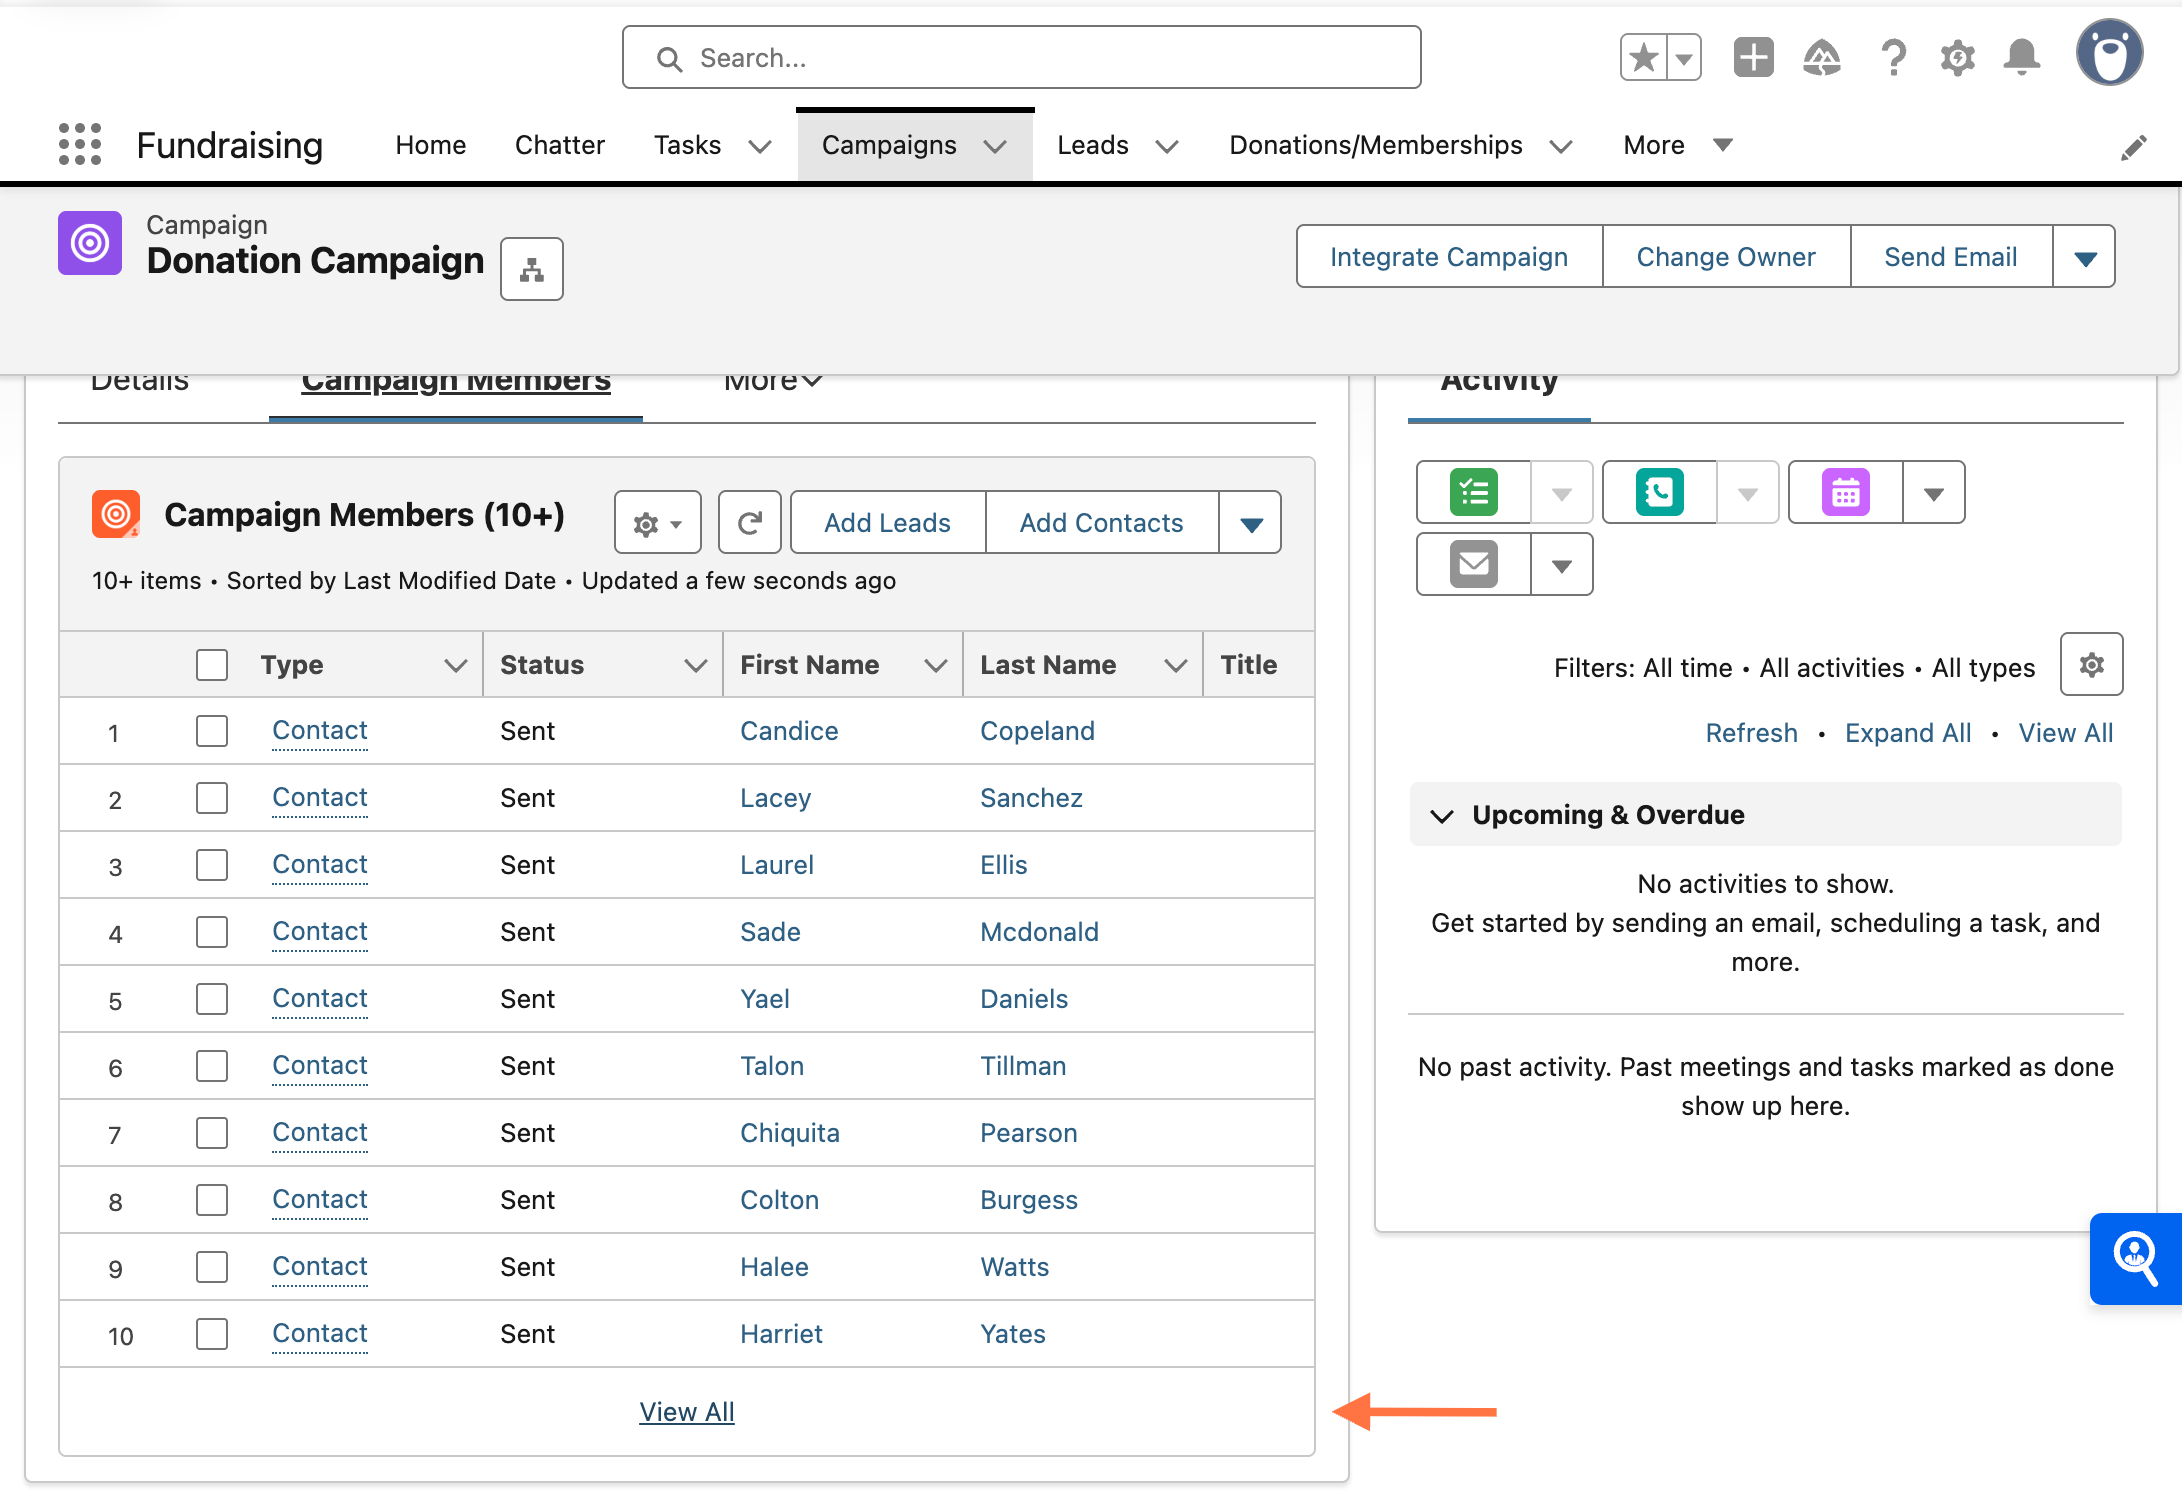Open the blue floating search assistant icon
Viewport: 2182px width, 1507px height.
point(2136,1258)
